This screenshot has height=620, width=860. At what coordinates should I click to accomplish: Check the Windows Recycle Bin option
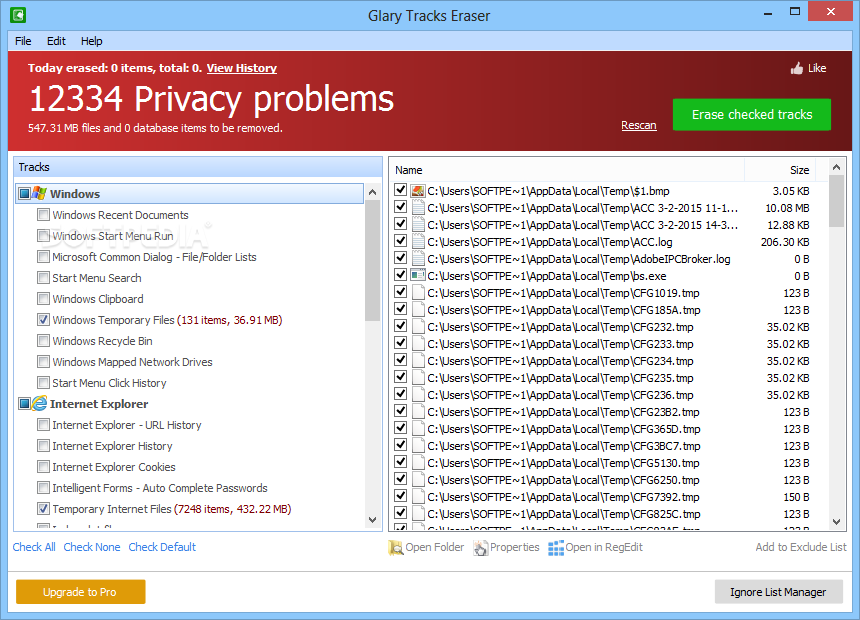(43, 340)
